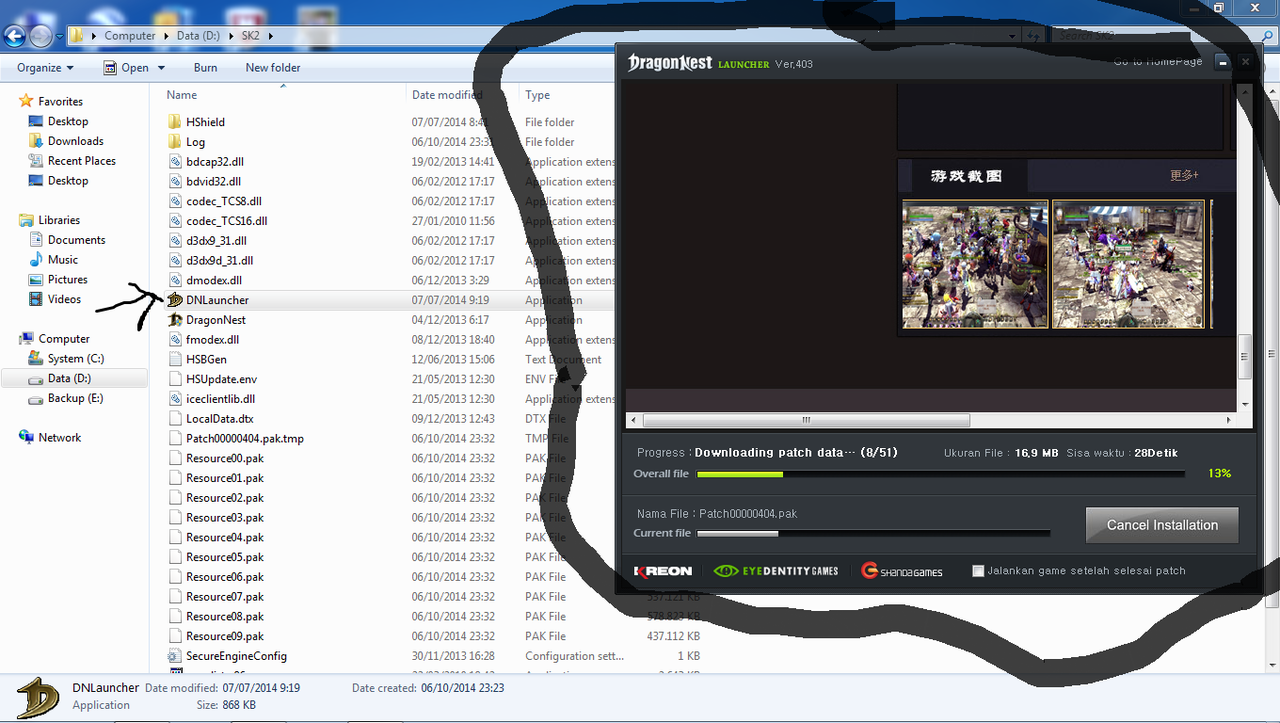This screenshot has height=723, width=1280.
Task: Open Recent Places in Favorites
Action: 81,161
